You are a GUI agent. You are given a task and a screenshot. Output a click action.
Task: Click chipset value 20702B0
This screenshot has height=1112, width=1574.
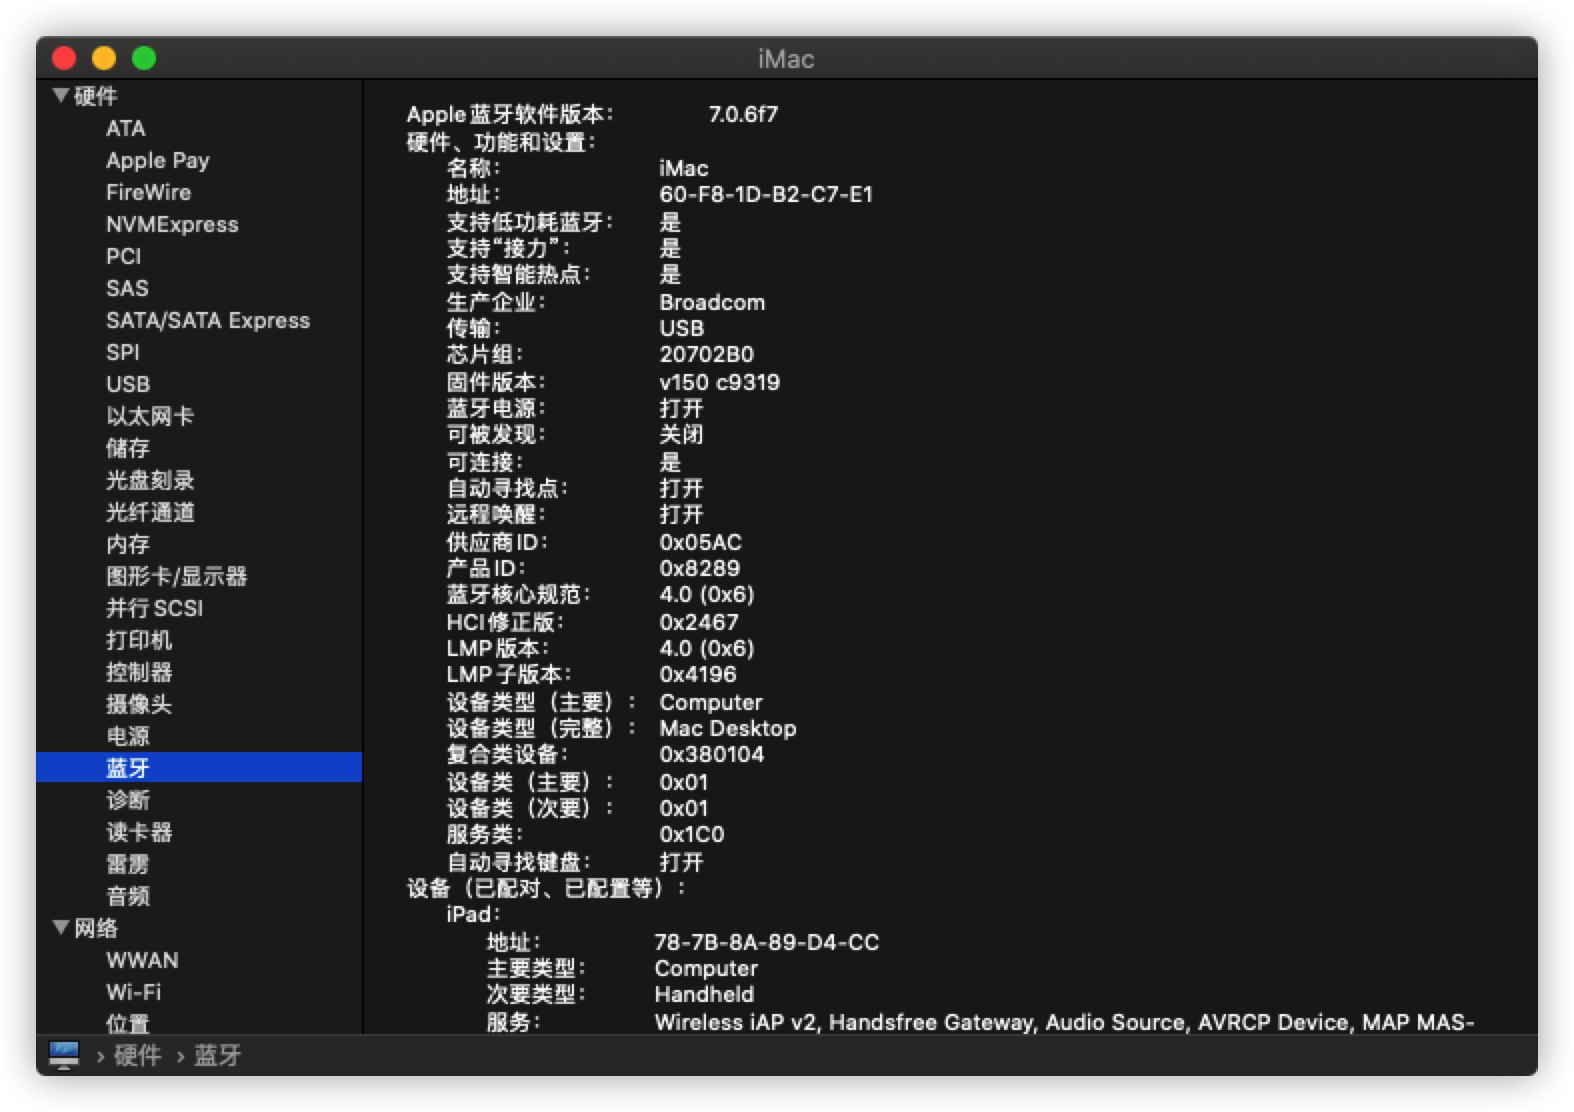pos(707,354)
